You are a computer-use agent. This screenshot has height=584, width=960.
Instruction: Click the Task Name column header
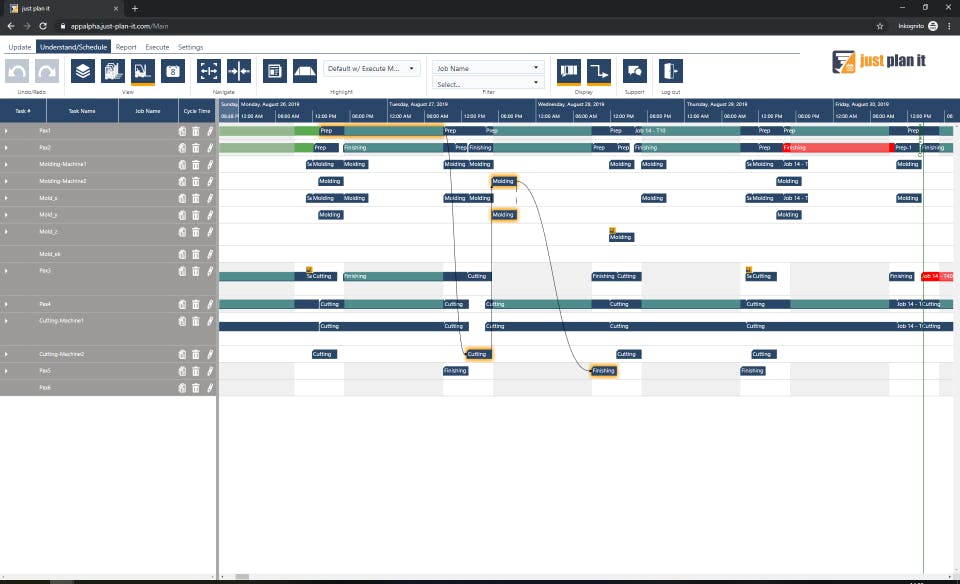coord(82,111)
